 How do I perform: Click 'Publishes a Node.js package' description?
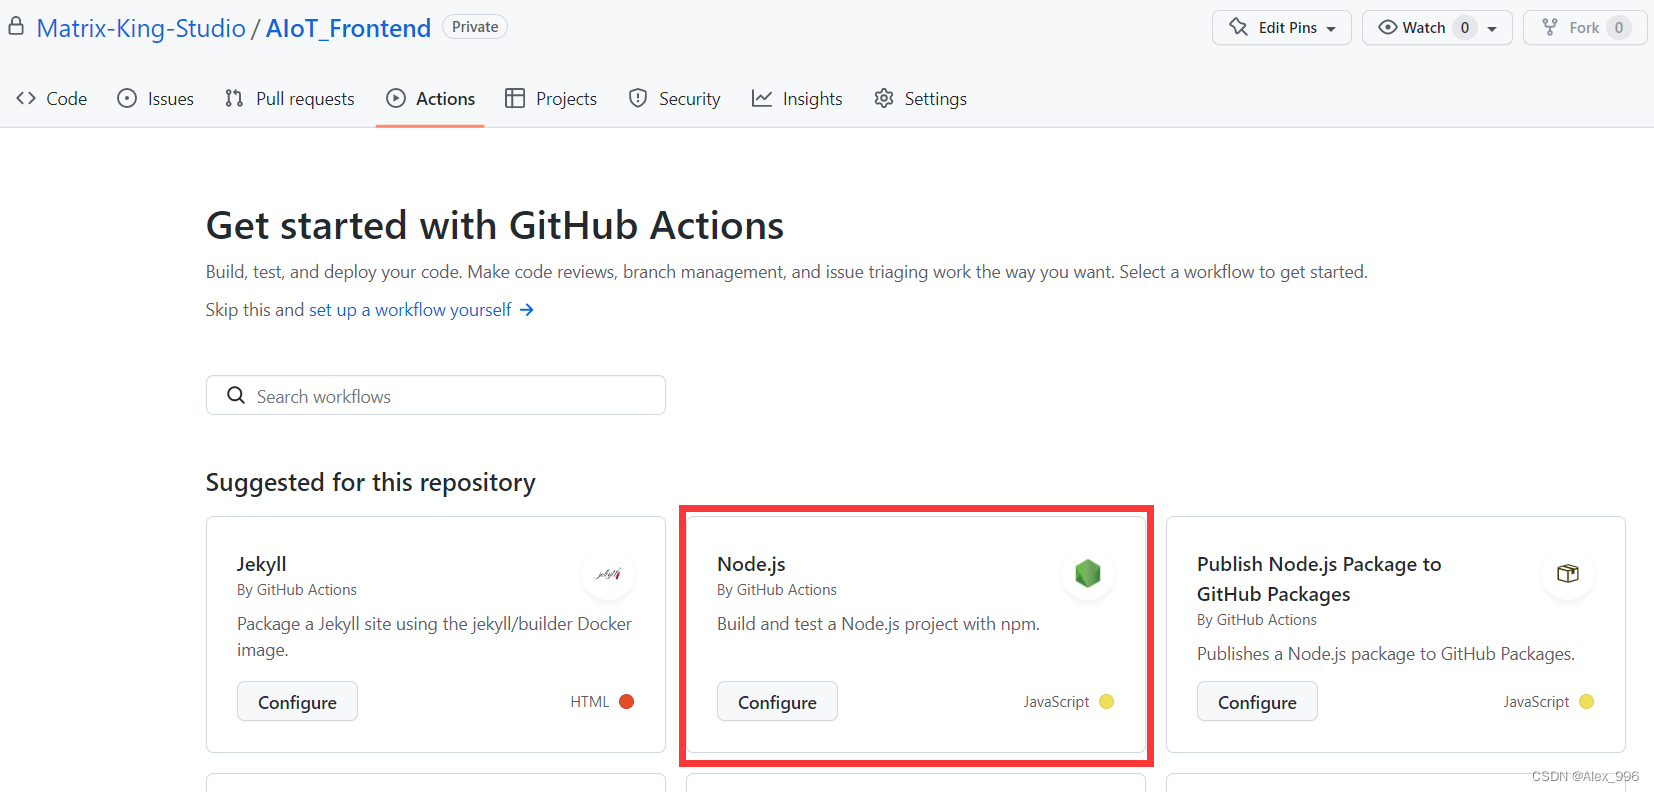pos(1386,654)
